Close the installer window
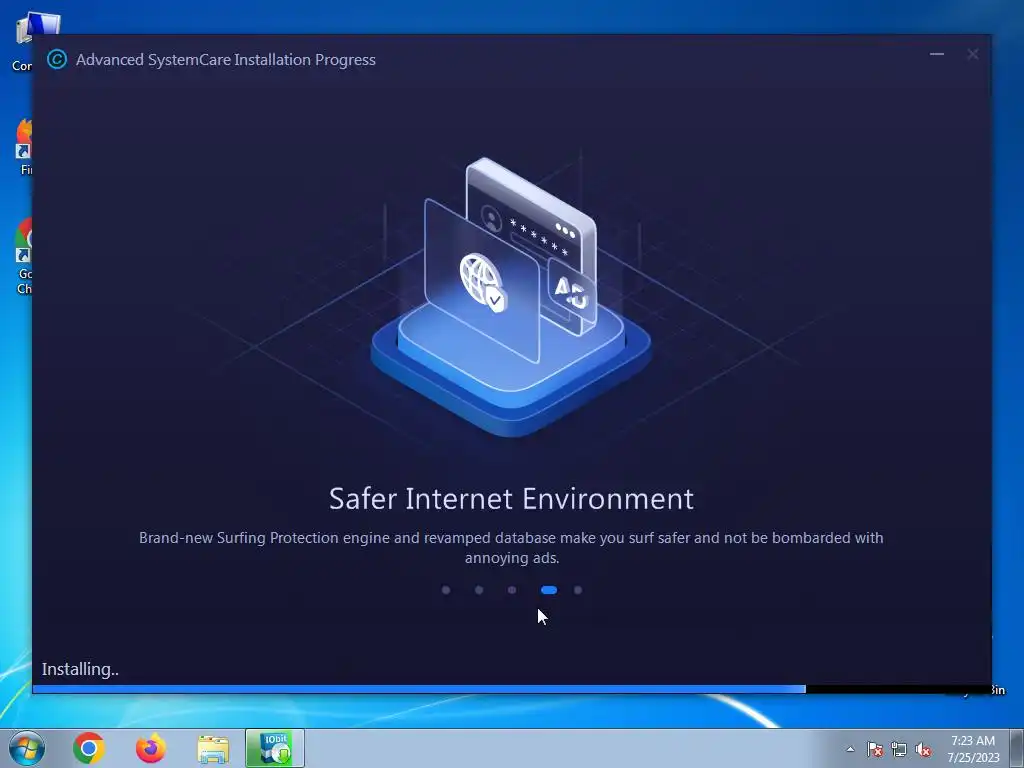The width and height of the screenshot is (1024, 768). pos(973,54)
